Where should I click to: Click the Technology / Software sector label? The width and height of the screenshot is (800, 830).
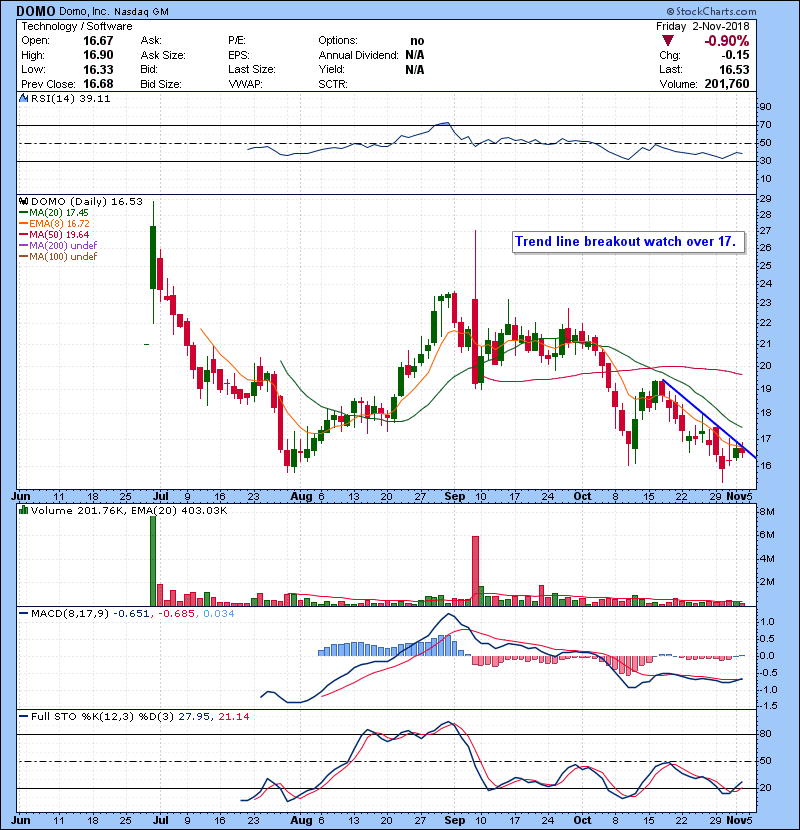pyautogui.click(x=77, y=26)
